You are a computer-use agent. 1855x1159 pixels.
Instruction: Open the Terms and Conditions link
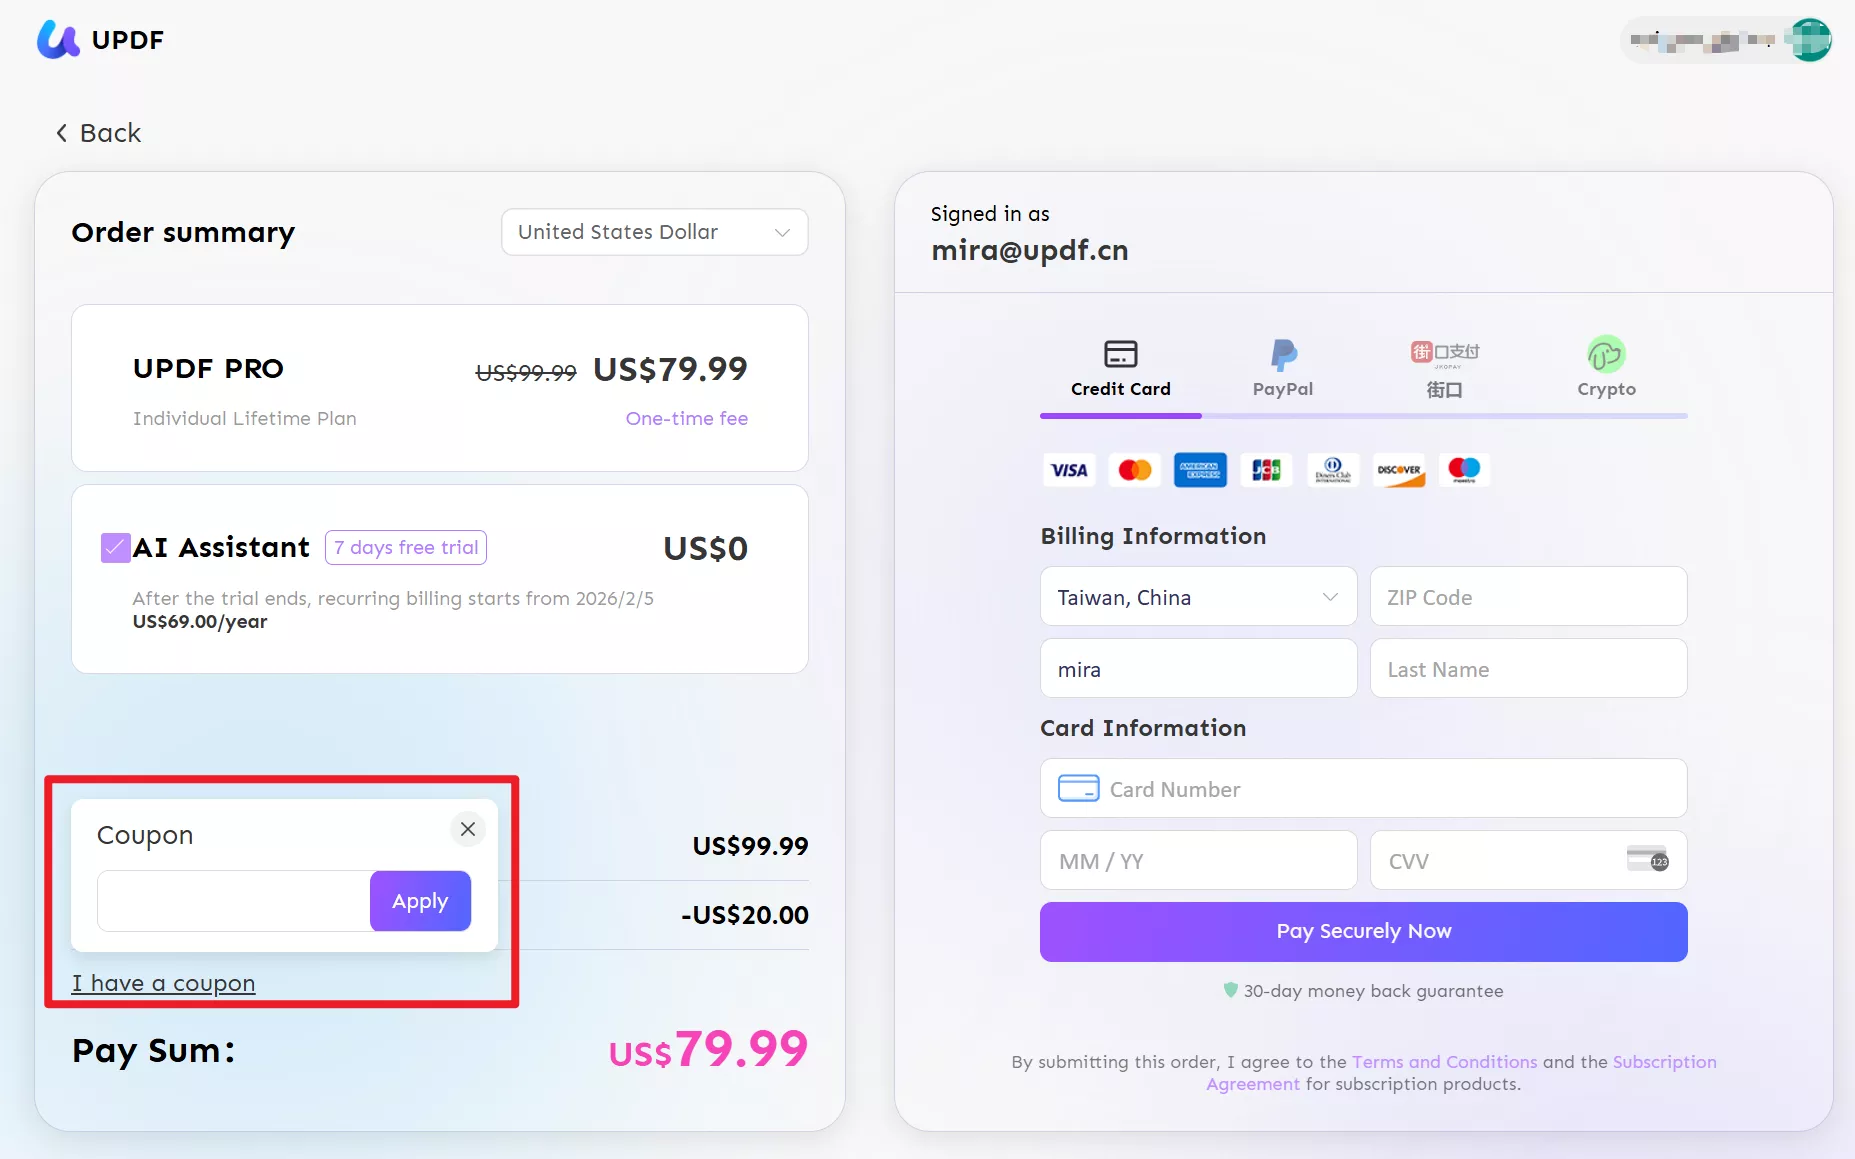tap(1444, 1062)
